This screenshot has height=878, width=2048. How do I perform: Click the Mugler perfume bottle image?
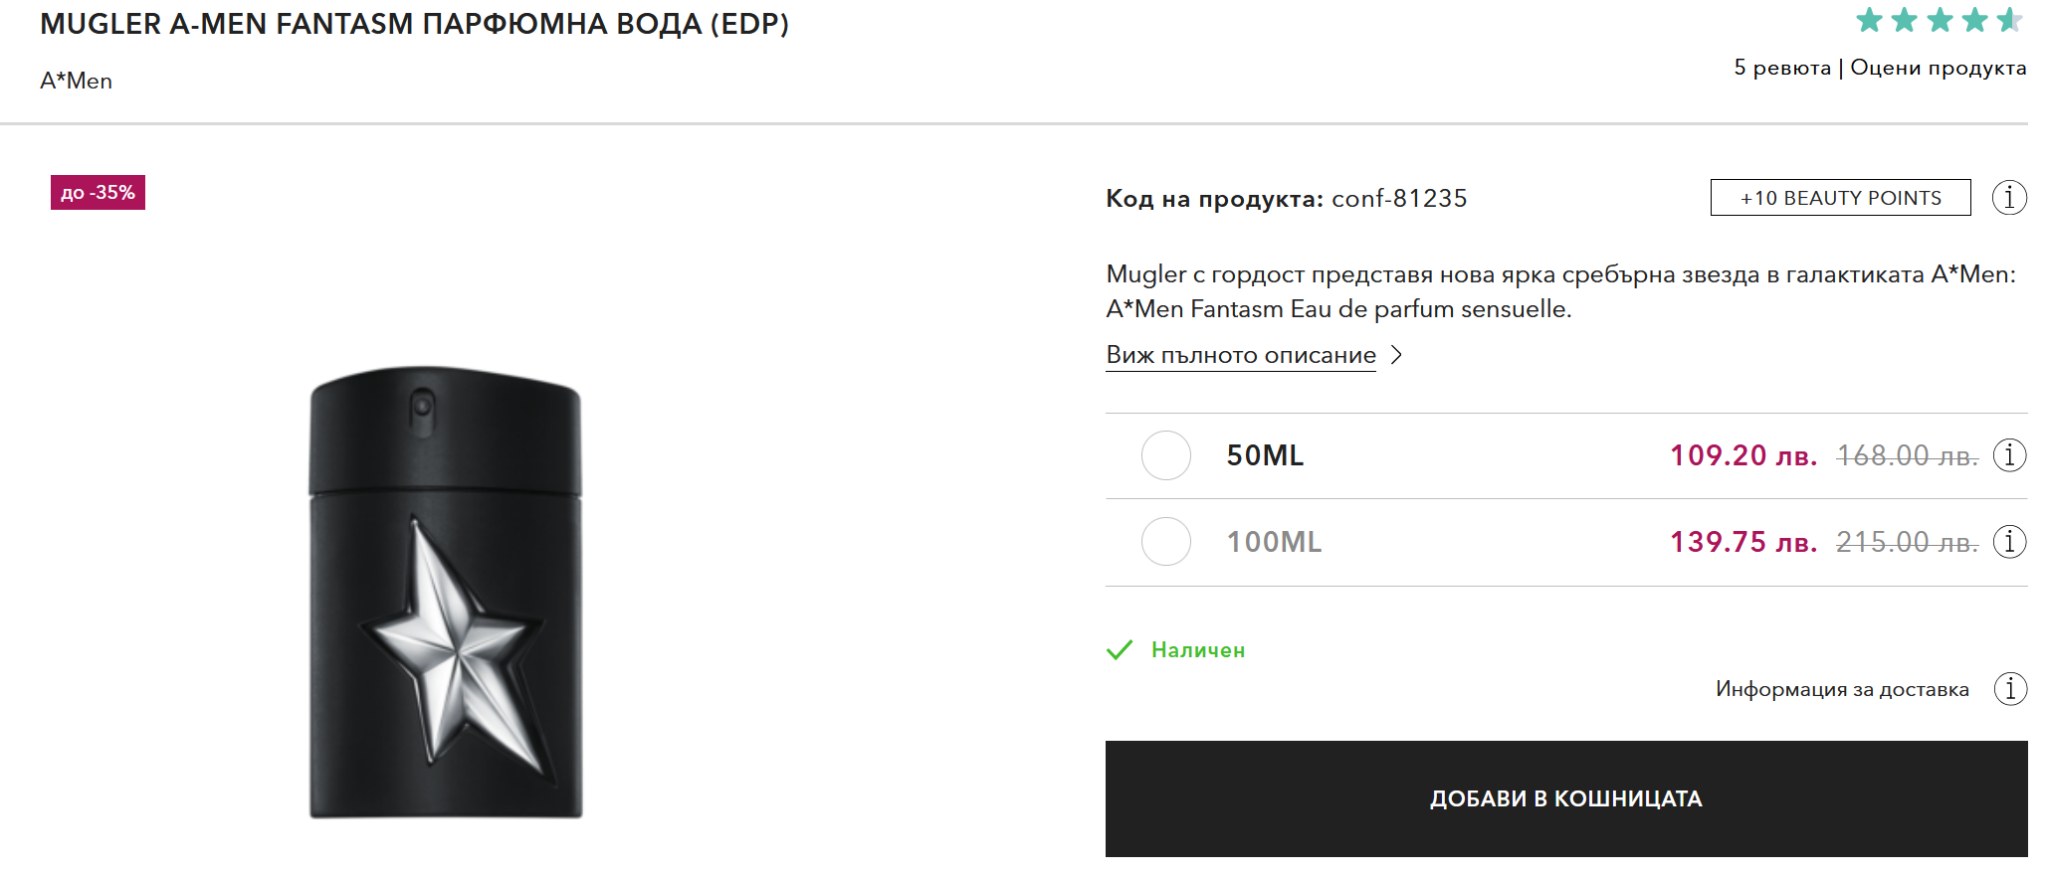click(446, 592)
